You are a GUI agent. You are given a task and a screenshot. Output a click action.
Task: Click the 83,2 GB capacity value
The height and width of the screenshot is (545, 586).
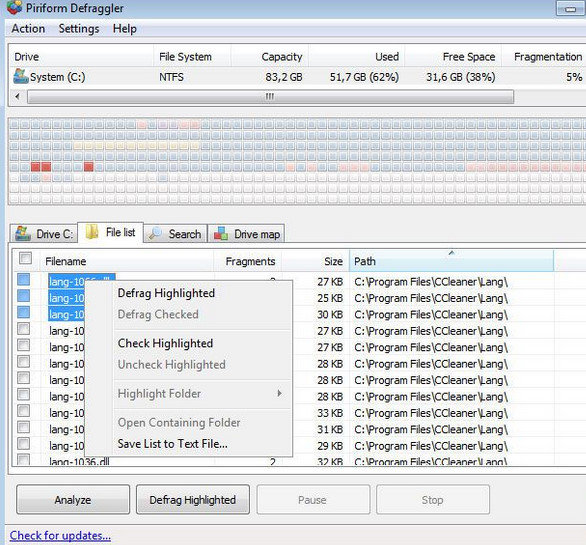[284, 77]
